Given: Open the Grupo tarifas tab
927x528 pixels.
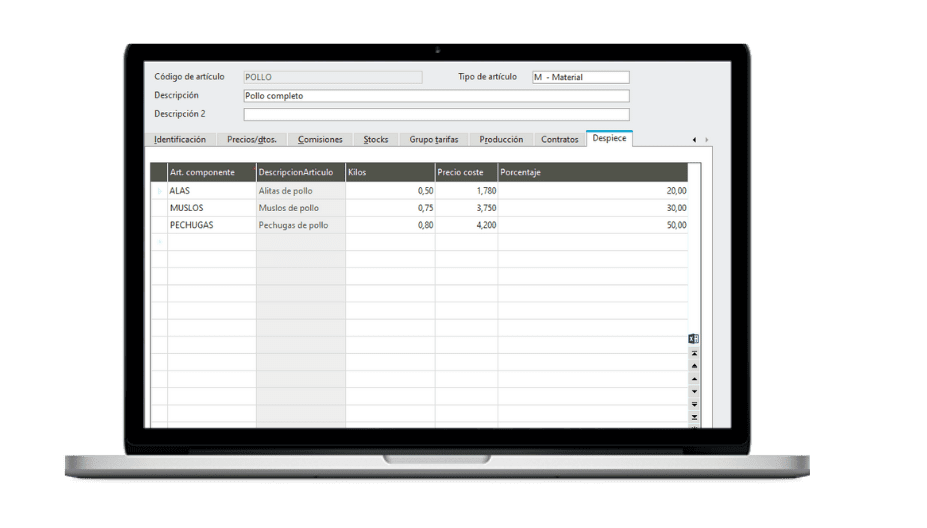Looking at the screenshot, I should tap(433, 140).
